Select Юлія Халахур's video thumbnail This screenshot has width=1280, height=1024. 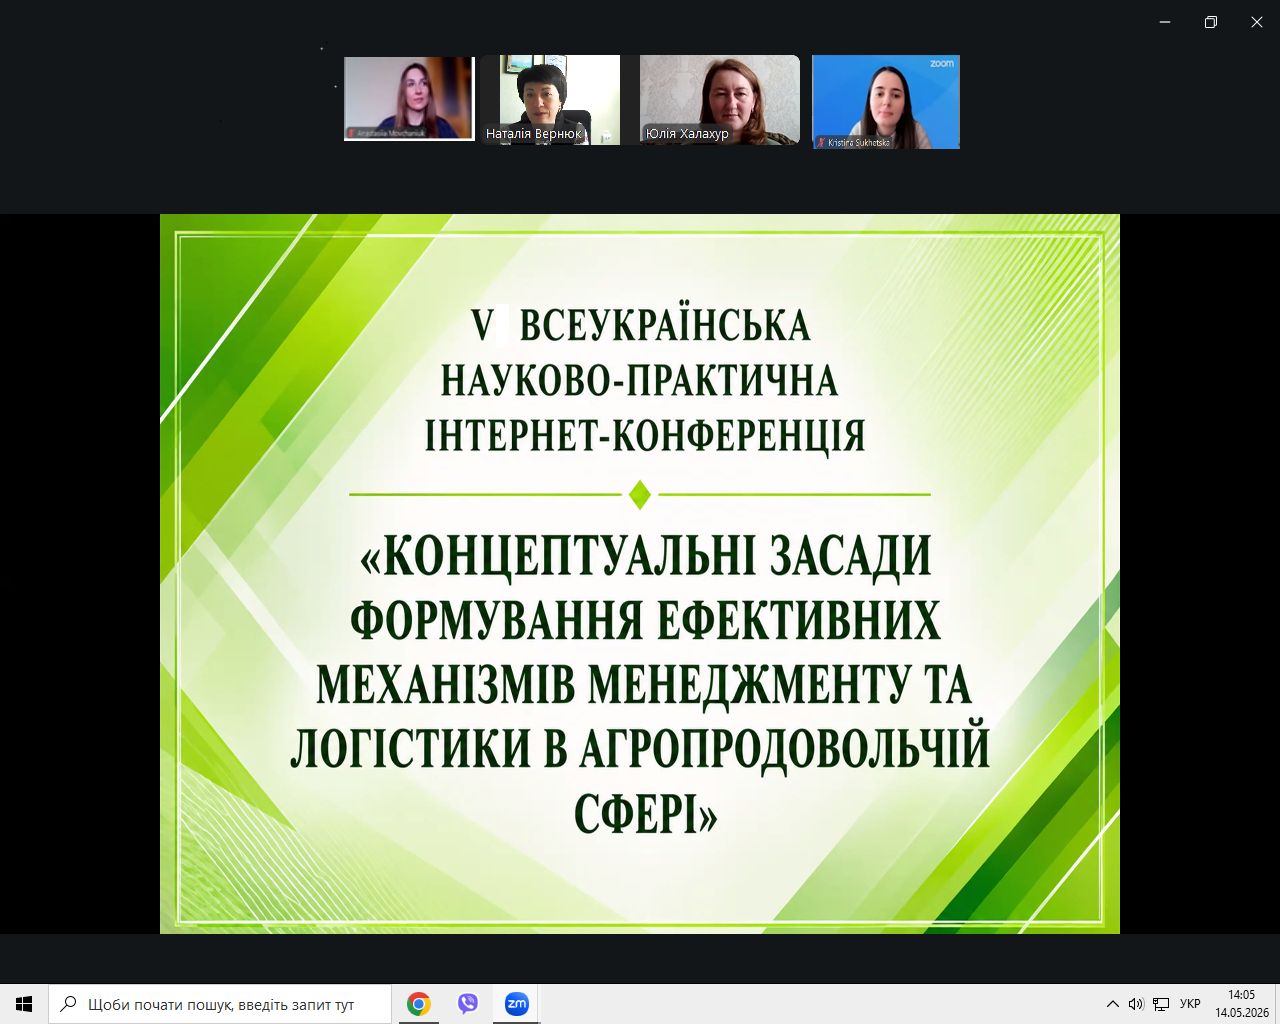pyautogui.click(x=720, y=100)
